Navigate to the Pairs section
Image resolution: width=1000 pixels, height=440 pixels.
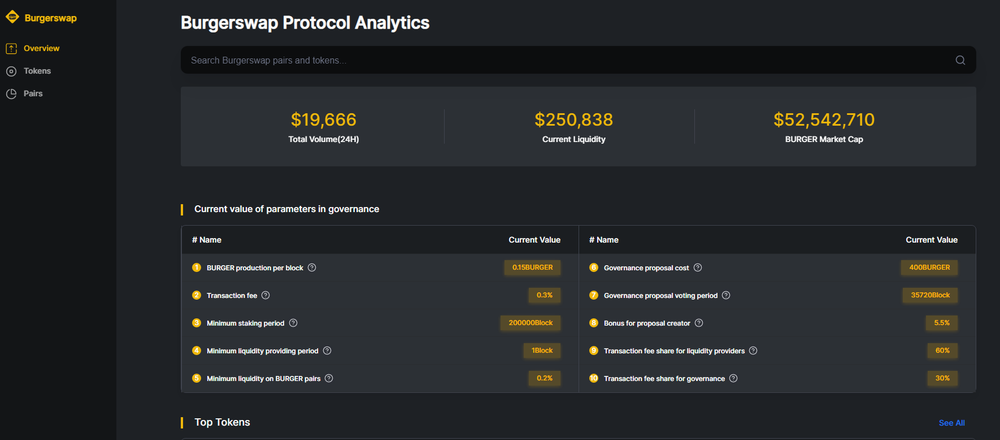[x=33, y=94]
